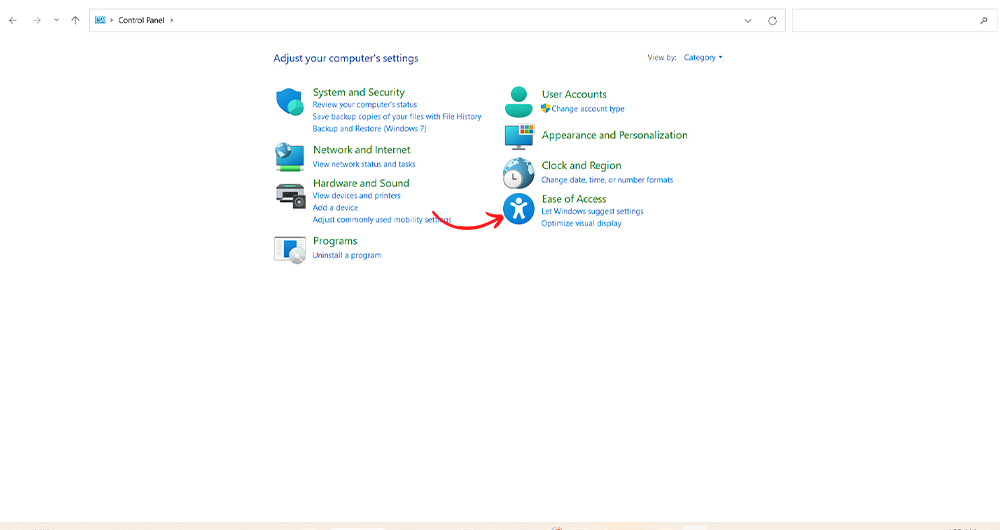Open the Ease of Access category

pyautogui.click(x=573, y=199)
